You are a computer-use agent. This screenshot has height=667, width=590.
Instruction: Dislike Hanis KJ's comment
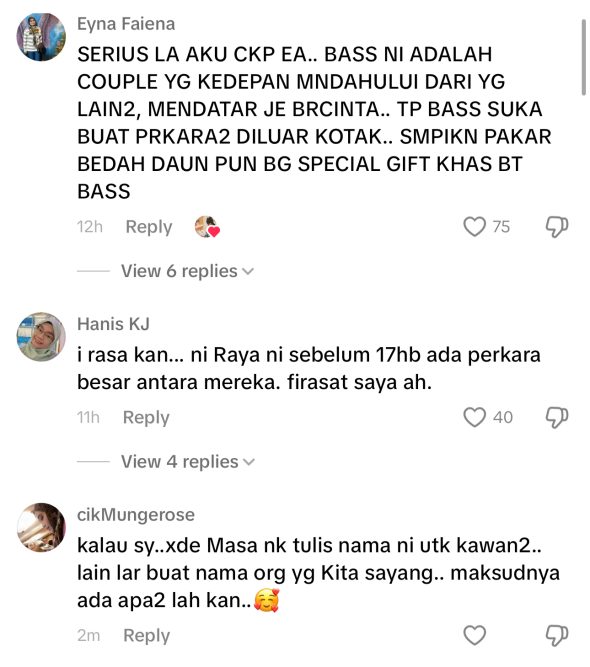[x=557, y=417]
